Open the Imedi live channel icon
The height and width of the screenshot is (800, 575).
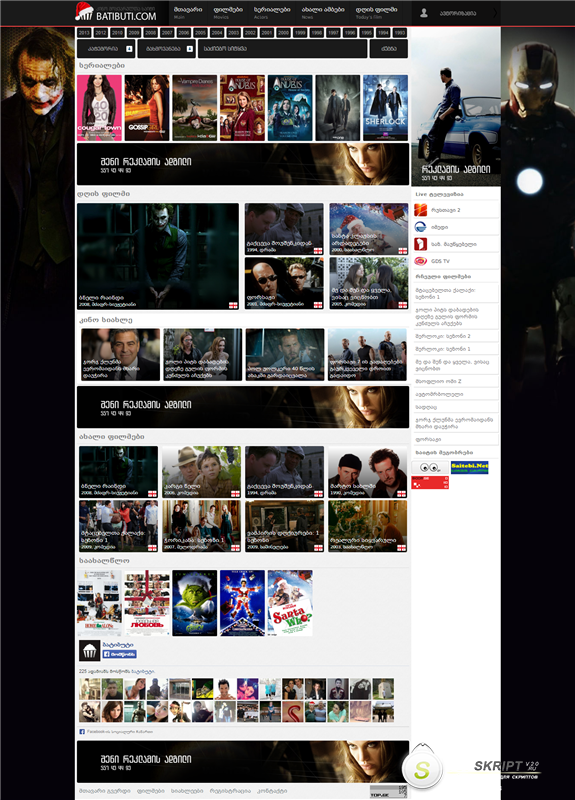pyautogui.click(x=420, y=227)
